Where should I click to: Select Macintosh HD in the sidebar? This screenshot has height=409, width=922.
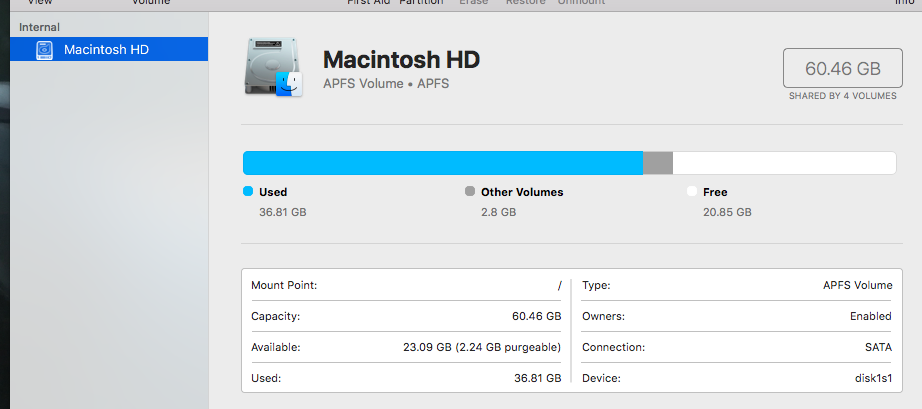pyautogui.click(x=109, y=49)
